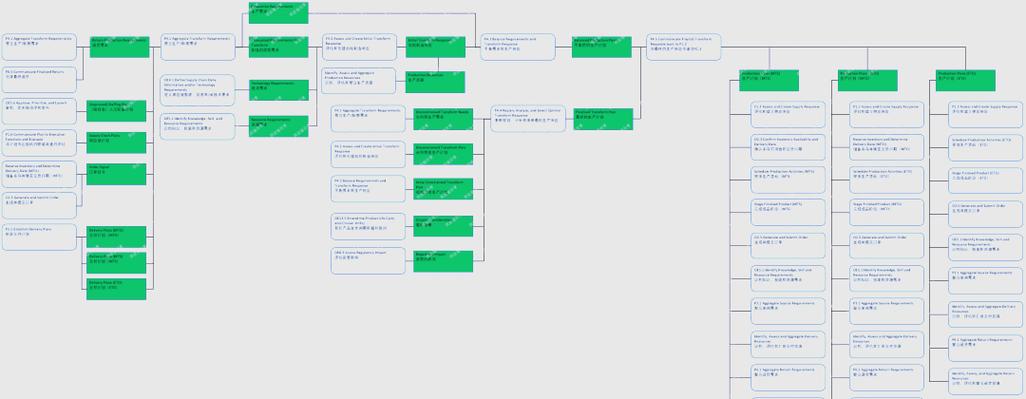
Task: Select the green Production Plans (ETO) node
Action: tap(966, 80)
